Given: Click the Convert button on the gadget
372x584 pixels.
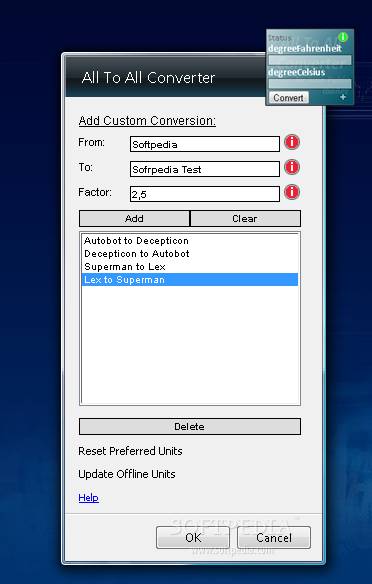Looking at the screenshot, I should [x=289, y=98].
